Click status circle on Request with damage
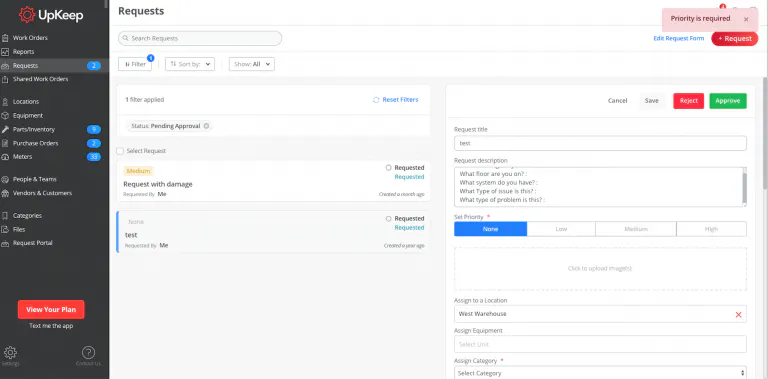Image resolution: width=768 pixels, height=379 pixels. click(x=388, y=167)
